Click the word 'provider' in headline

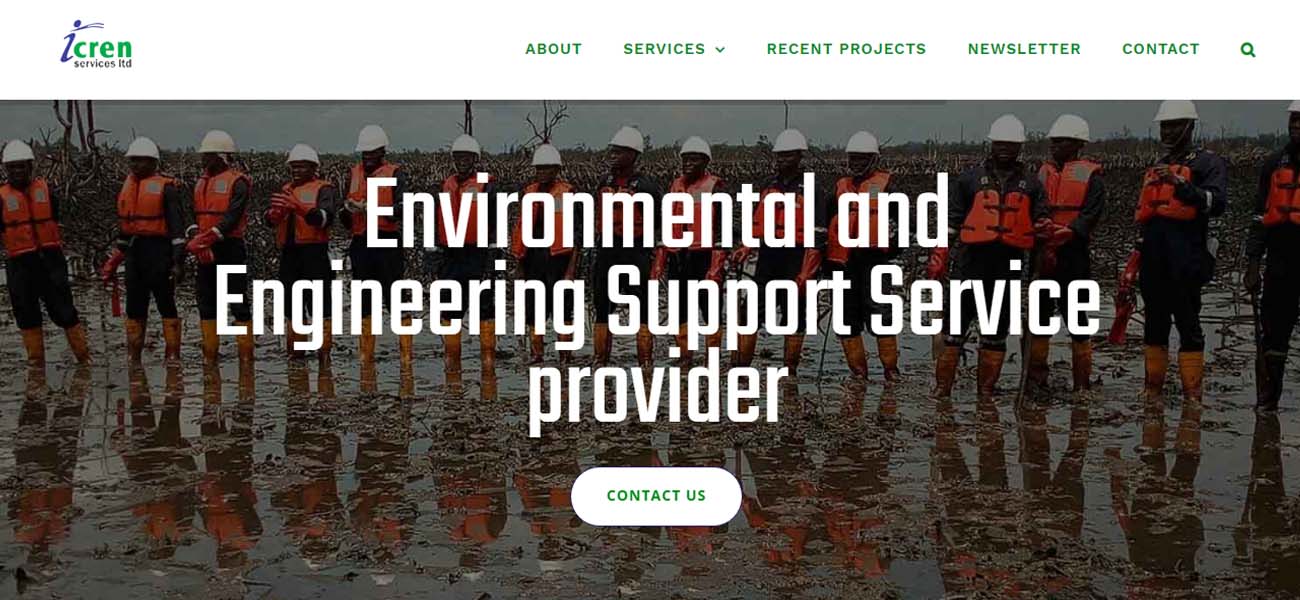click(x=657, y=391)
